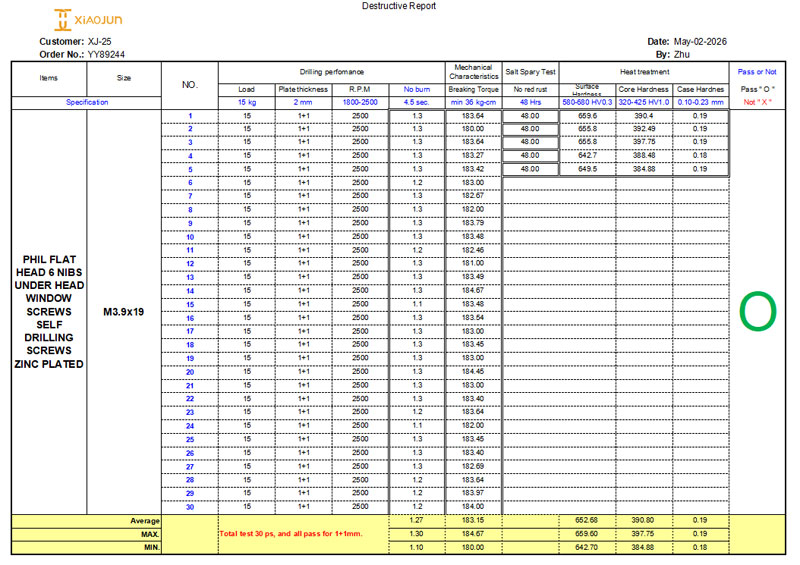Click the Customer XJ-25 field
This screenshot has width=800, height=565.
tap(75, 41)
